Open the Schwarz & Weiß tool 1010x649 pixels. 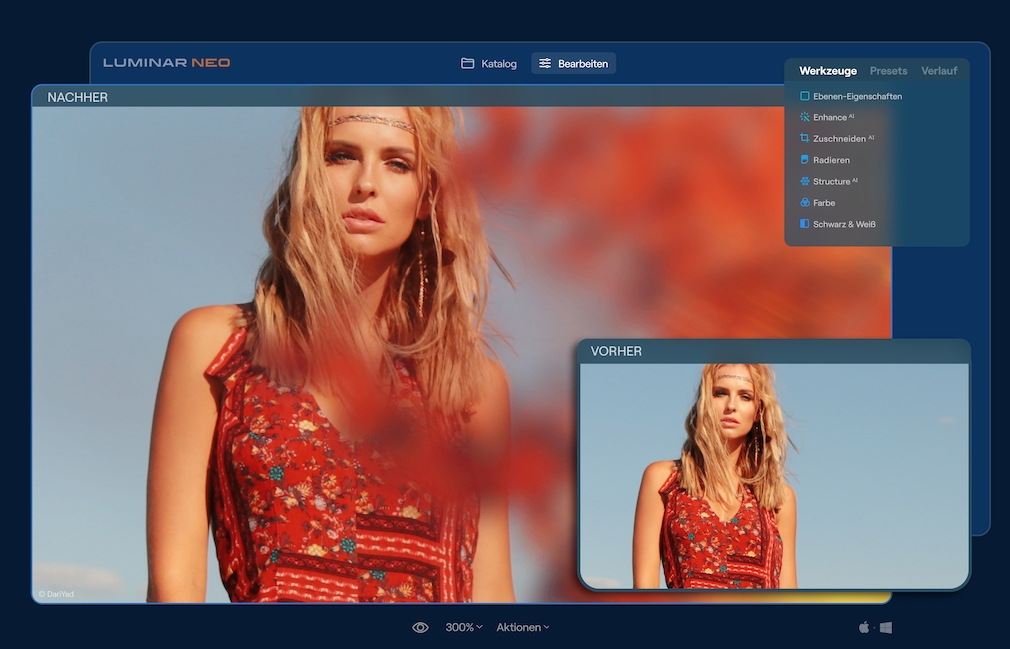click(842, 223)
